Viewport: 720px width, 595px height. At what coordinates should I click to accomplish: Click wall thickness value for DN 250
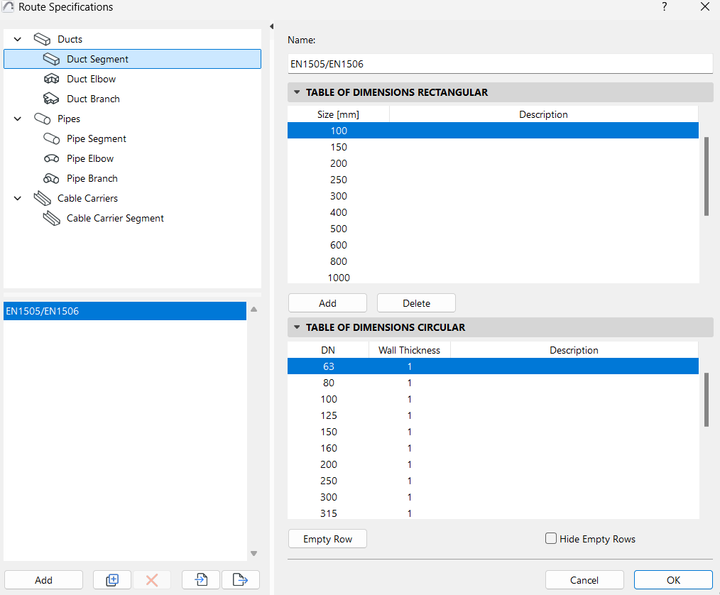click(409, 481)
